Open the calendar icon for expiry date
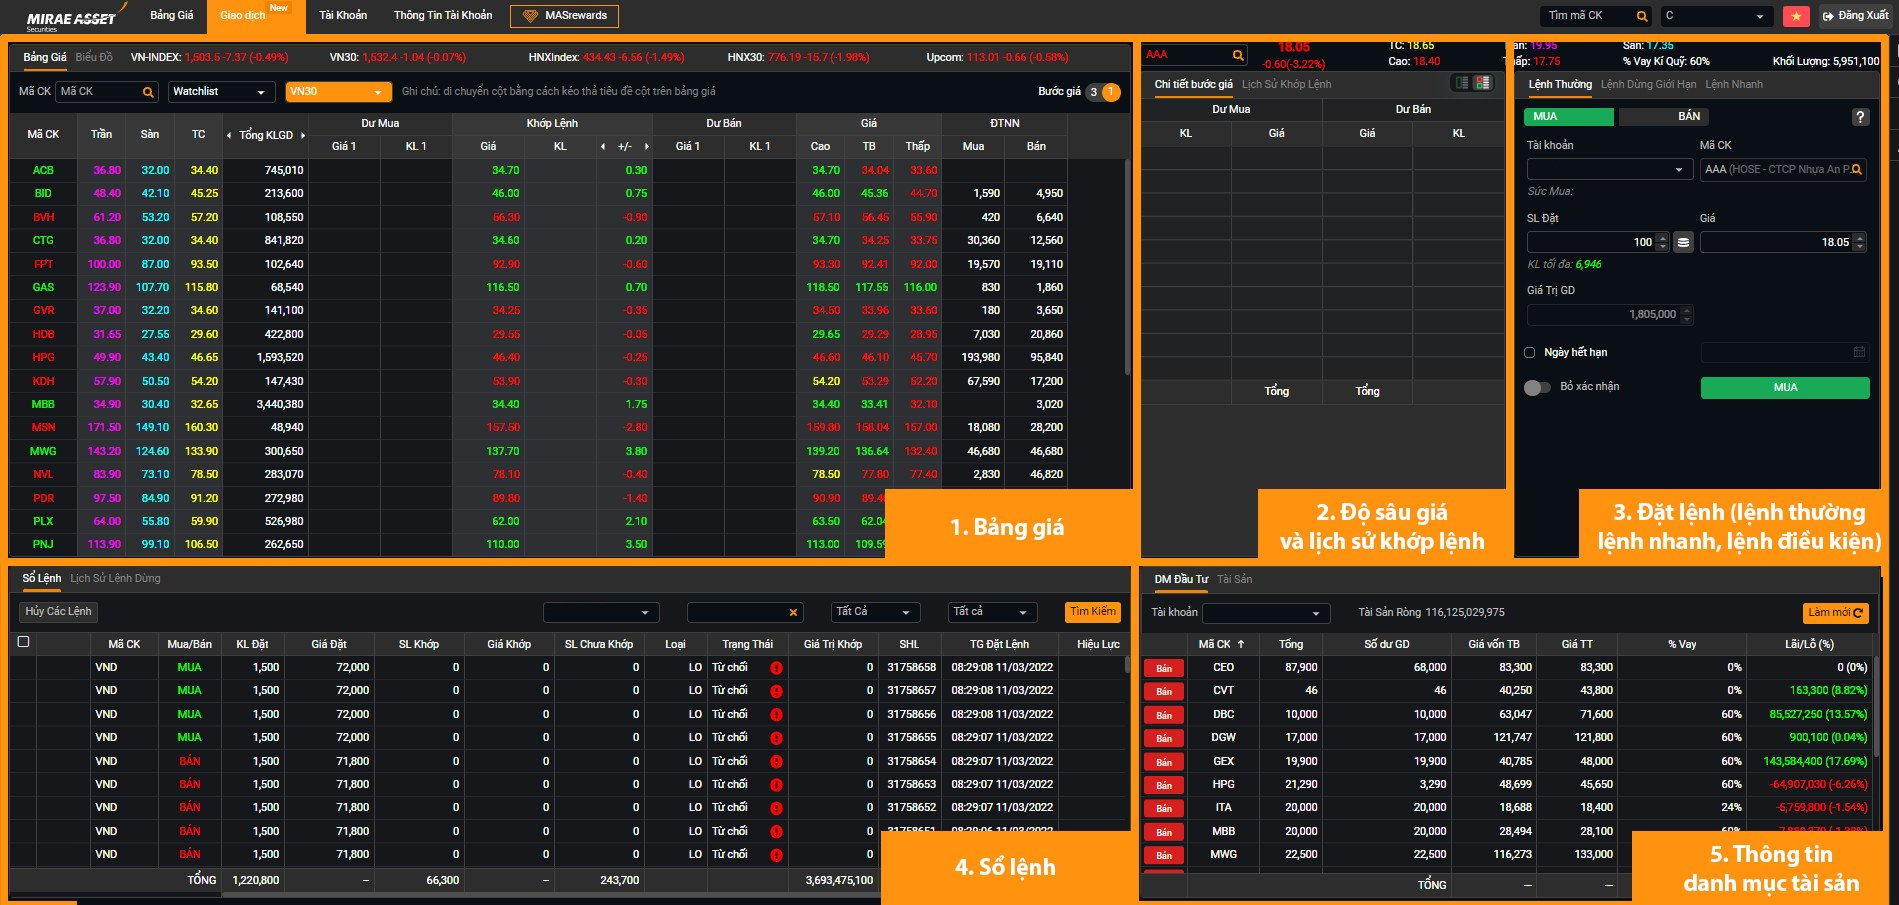Image resolution: width=1899 pixels, height=905 pixels. click(x=1859, y=352)
